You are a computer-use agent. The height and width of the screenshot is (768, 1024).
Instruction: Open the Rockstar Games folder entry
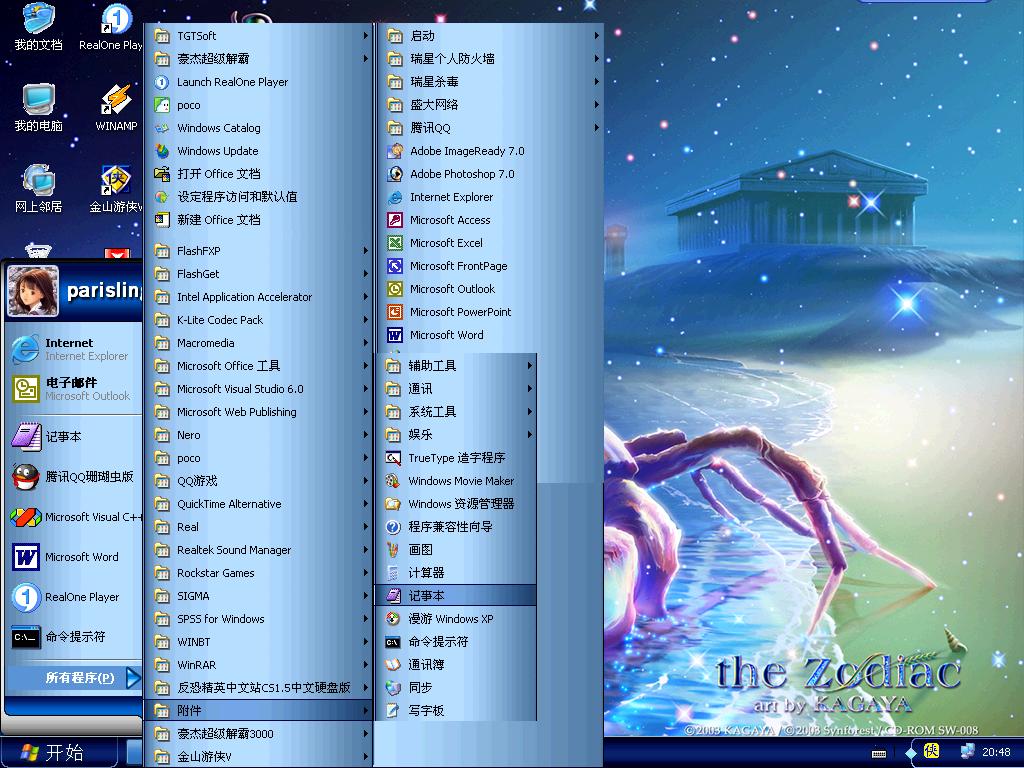pos(259,573)
